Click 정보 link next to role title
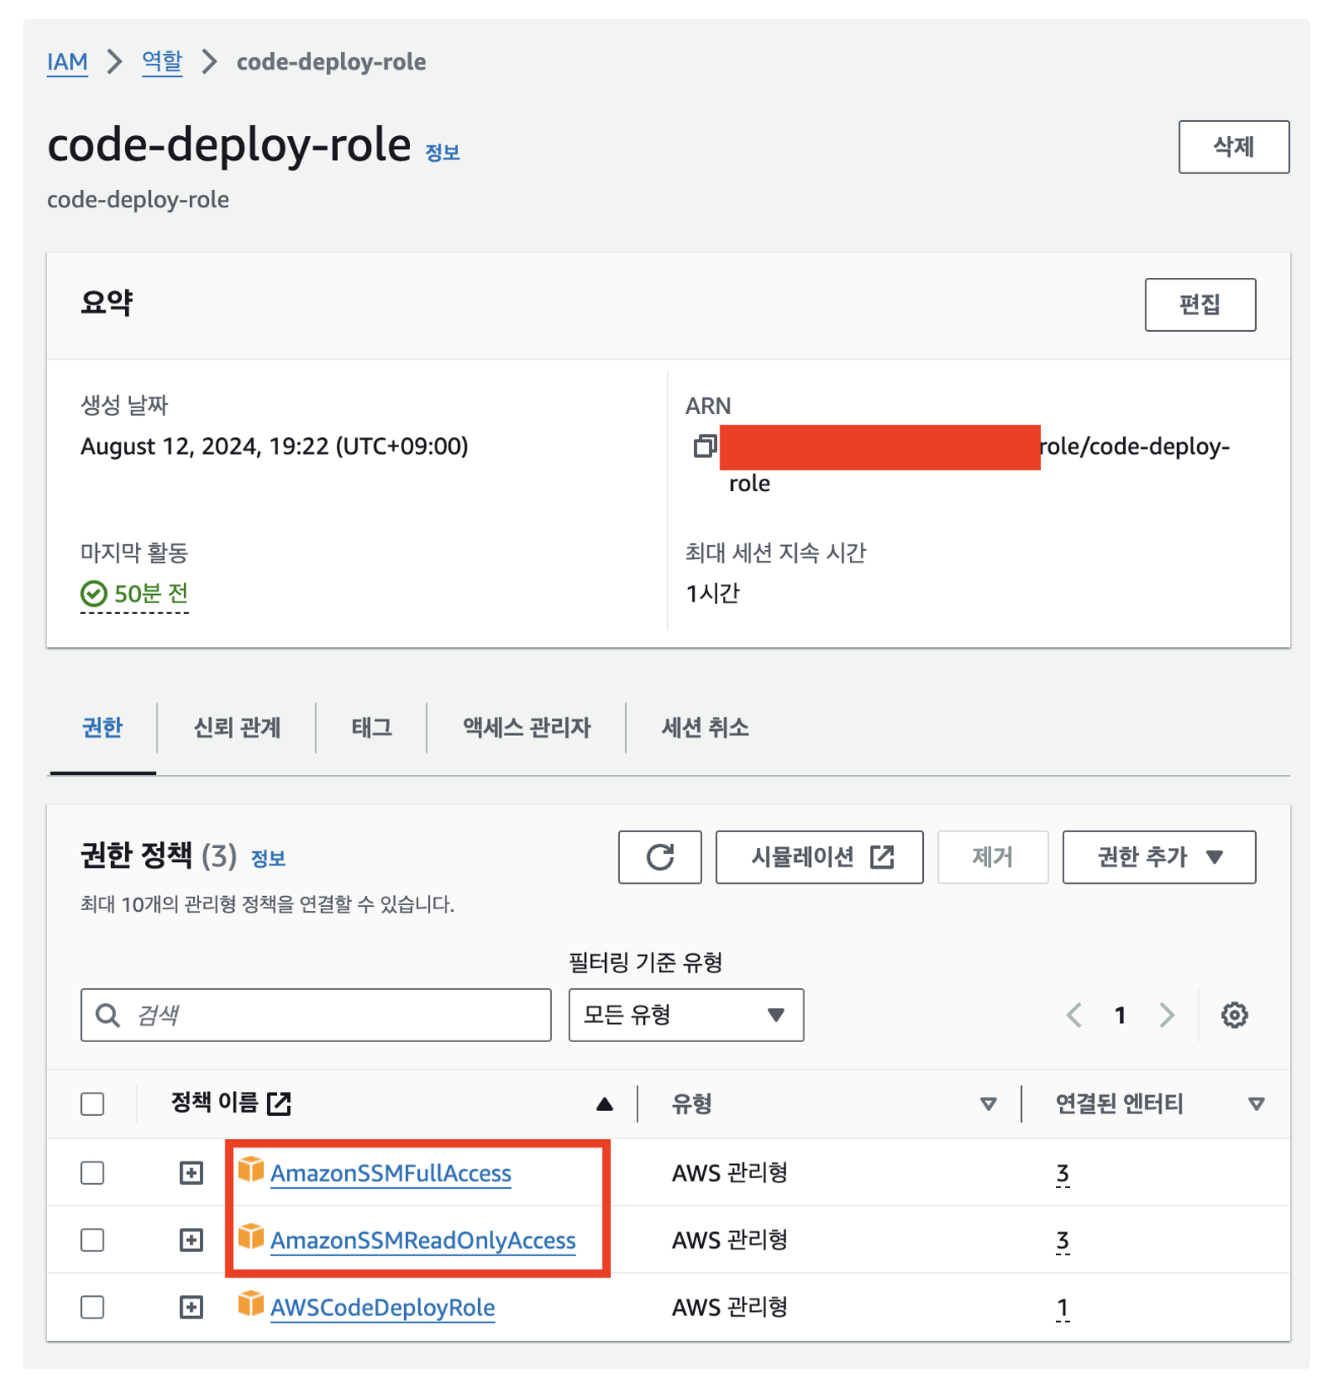Viewport: 1324px width, 1378px height. (x=442, y=152)
